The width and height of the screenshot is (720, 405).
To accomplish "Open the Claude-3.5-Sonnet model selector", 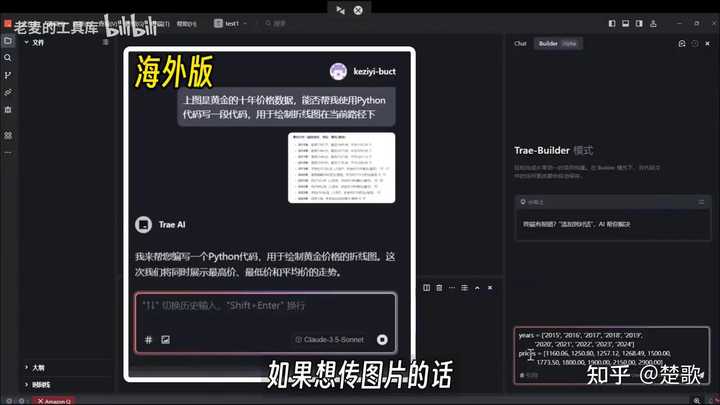I will pos(330,340).
